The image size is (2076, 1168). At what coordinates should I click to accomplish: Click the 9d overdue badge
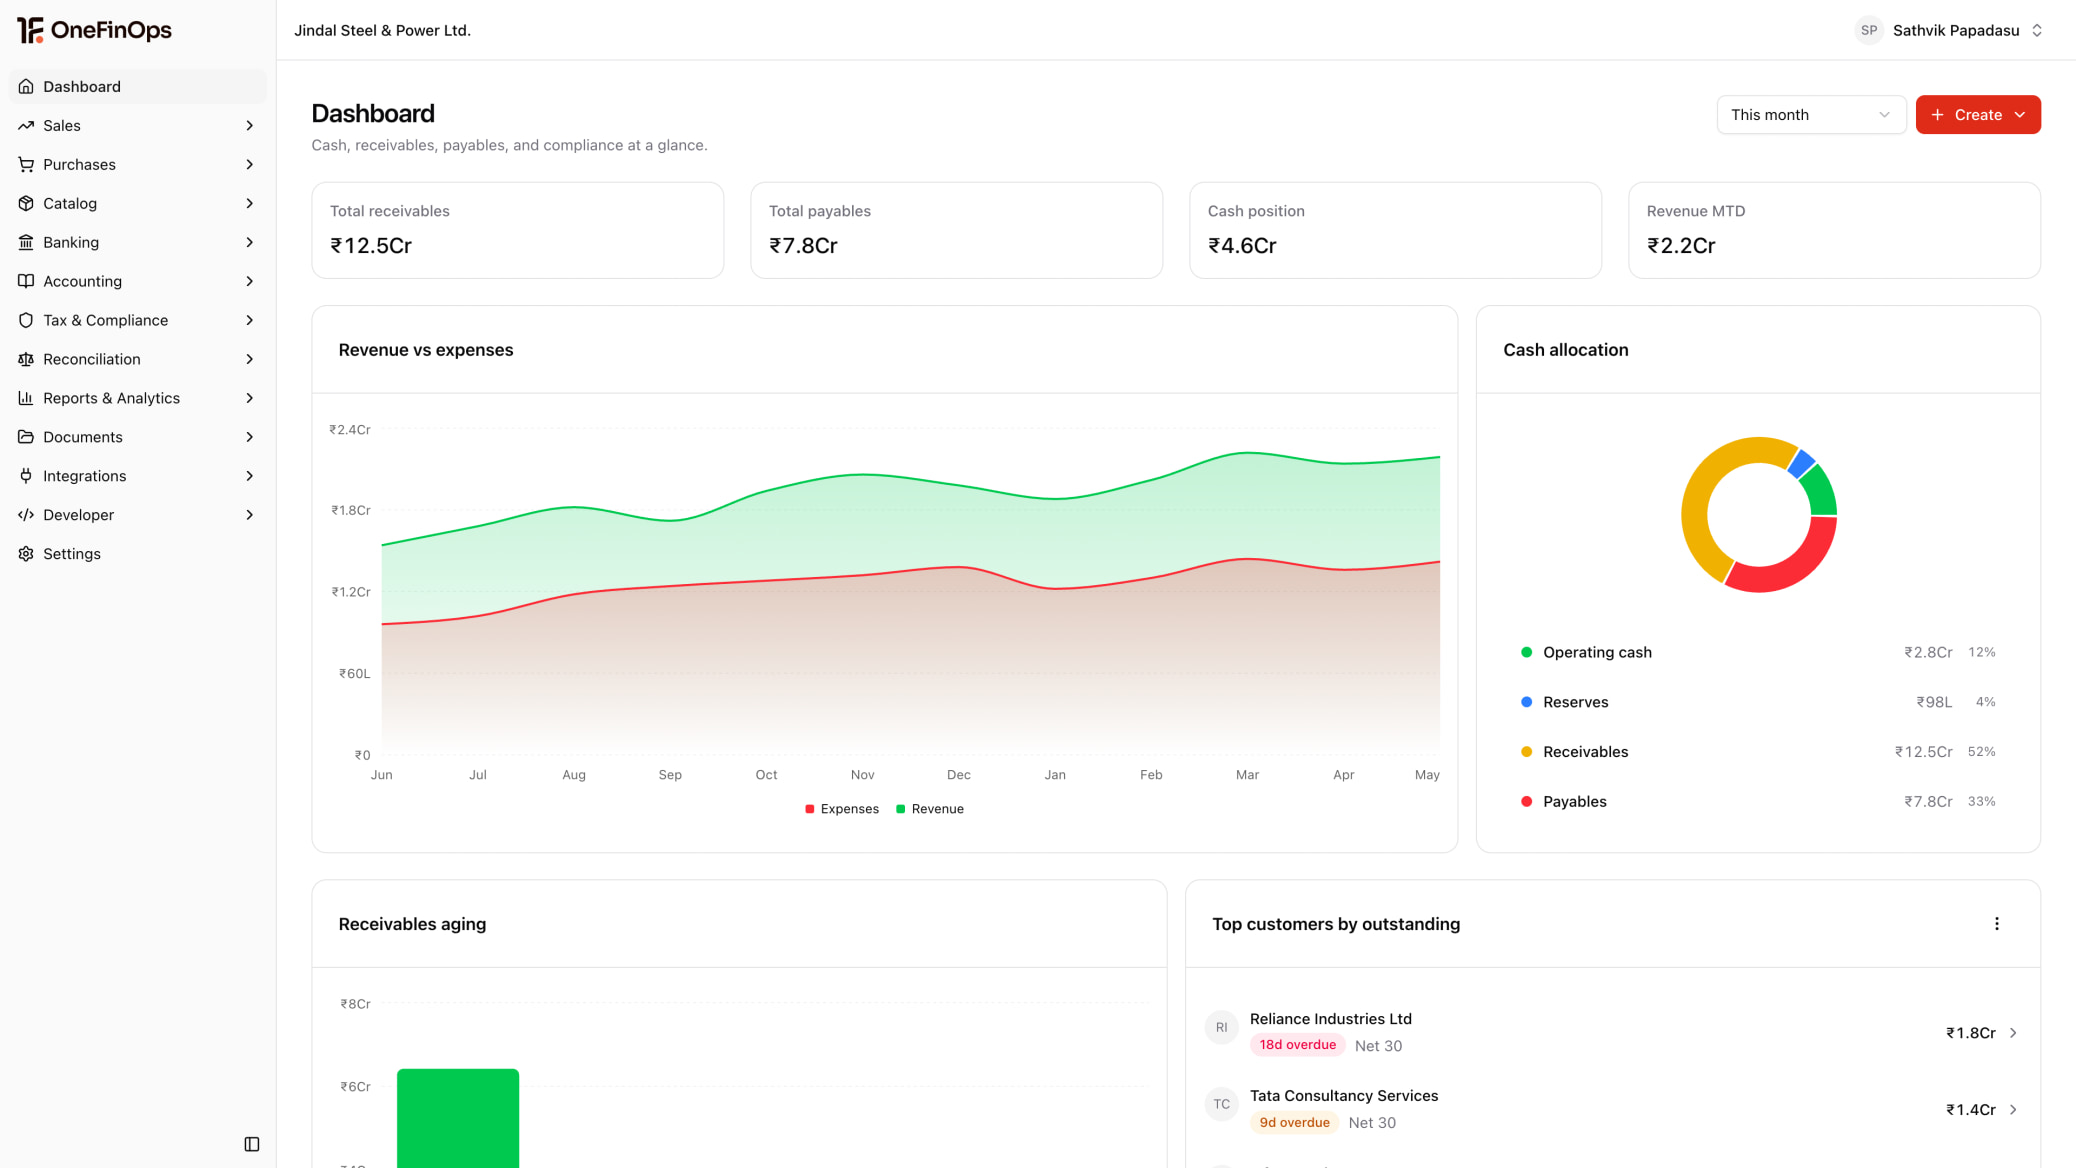(x=1294, y=1123)
